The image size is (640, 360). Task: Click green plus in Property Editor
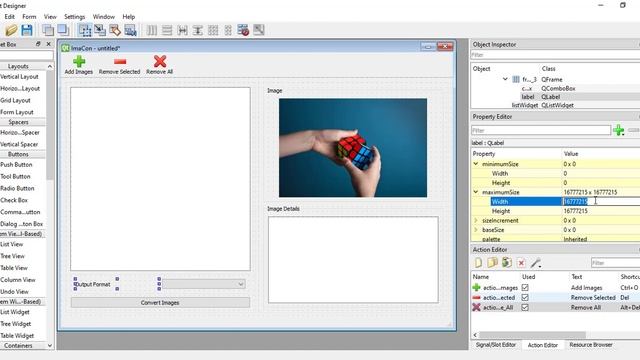tap(618, 130)
